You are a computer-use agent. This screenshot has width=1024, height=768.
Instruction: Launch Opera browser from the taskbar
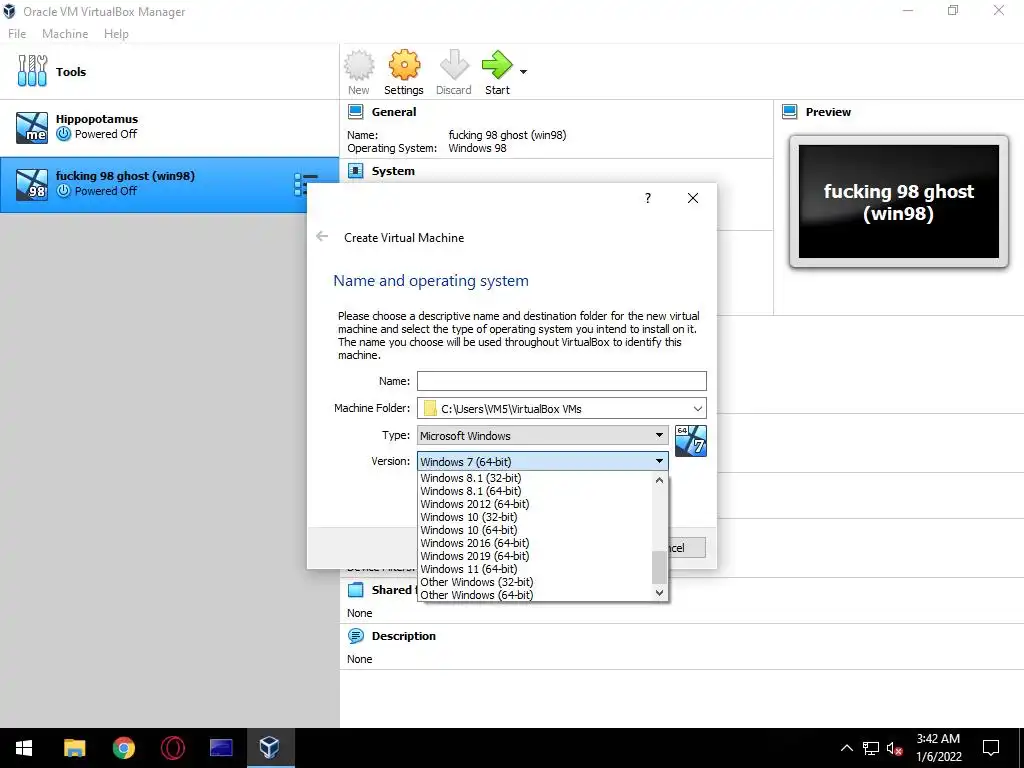[172, 748]
